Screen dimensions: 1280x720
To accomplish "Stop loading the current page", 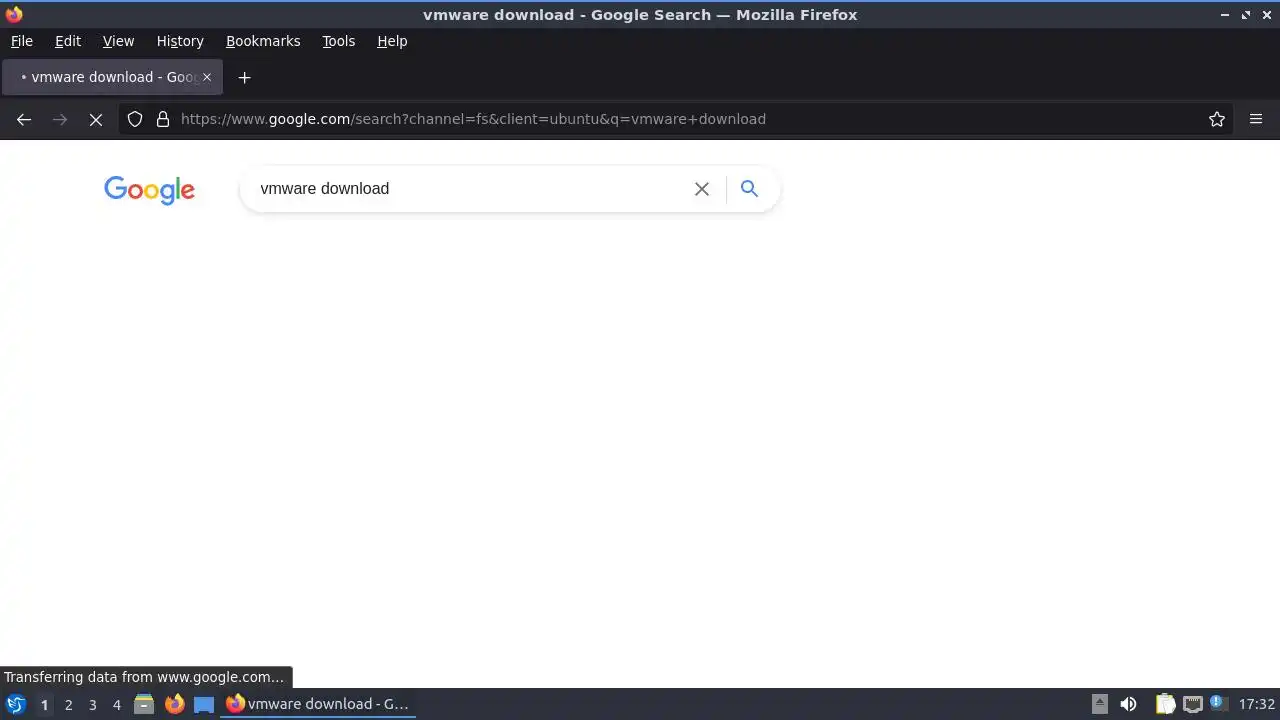I will [x=96, y=119].
